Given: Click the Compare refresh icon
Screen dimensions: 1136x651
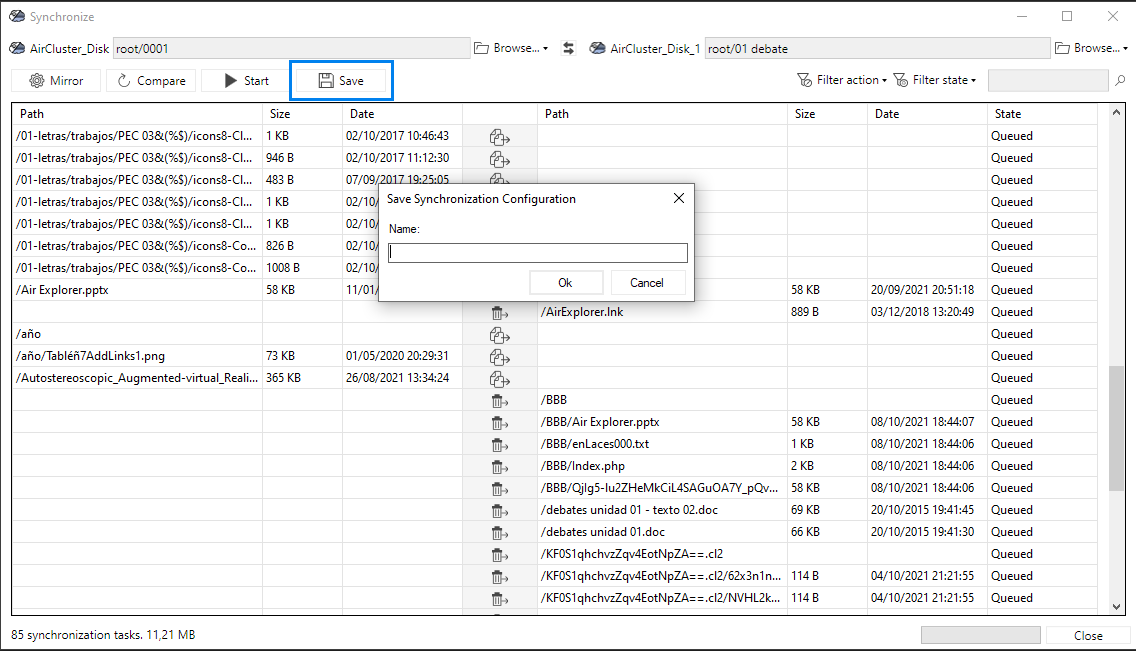Looking at the screenshot, I should 123,81.
